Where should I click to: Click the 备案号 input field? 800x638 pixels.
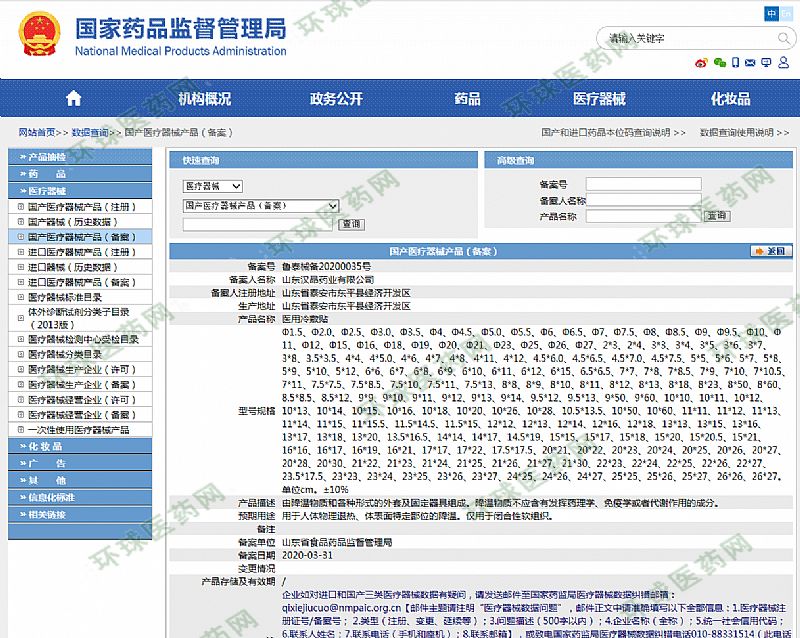643,184
